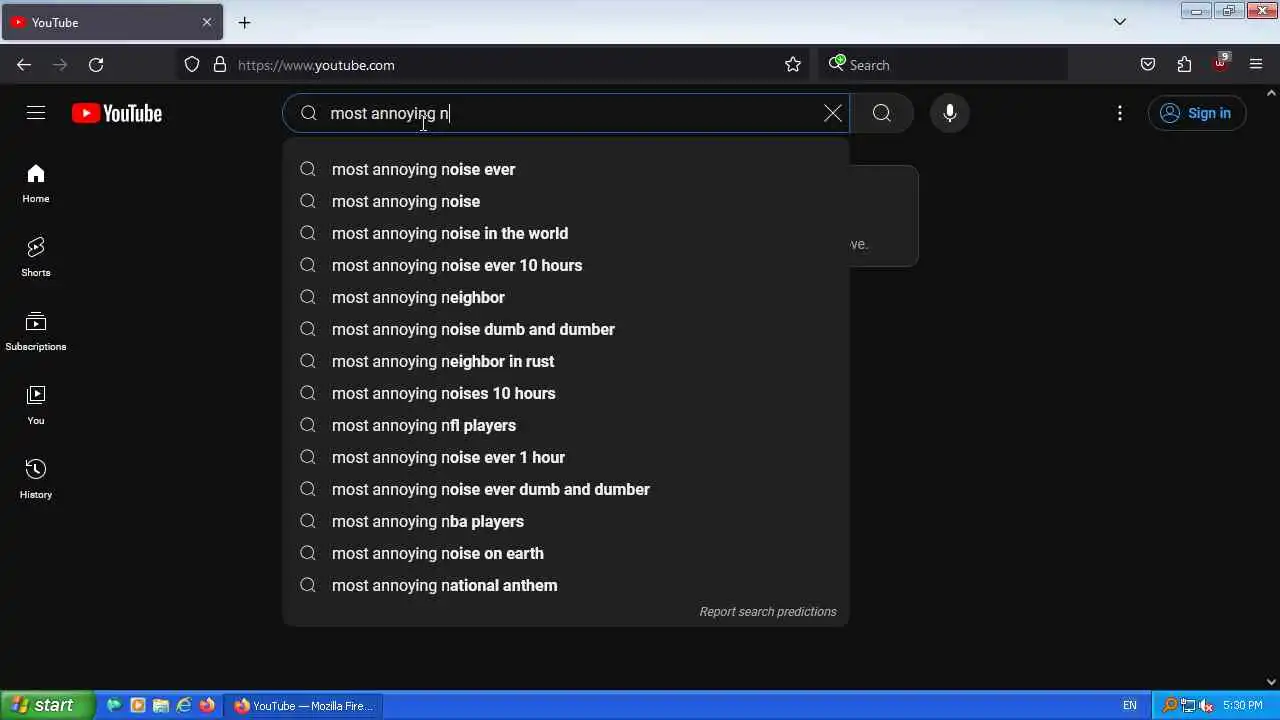Viewport: 1280px width, 720px height.
Task: Select most annoying noise ever dumb and dumber
Action: point(566,489)
